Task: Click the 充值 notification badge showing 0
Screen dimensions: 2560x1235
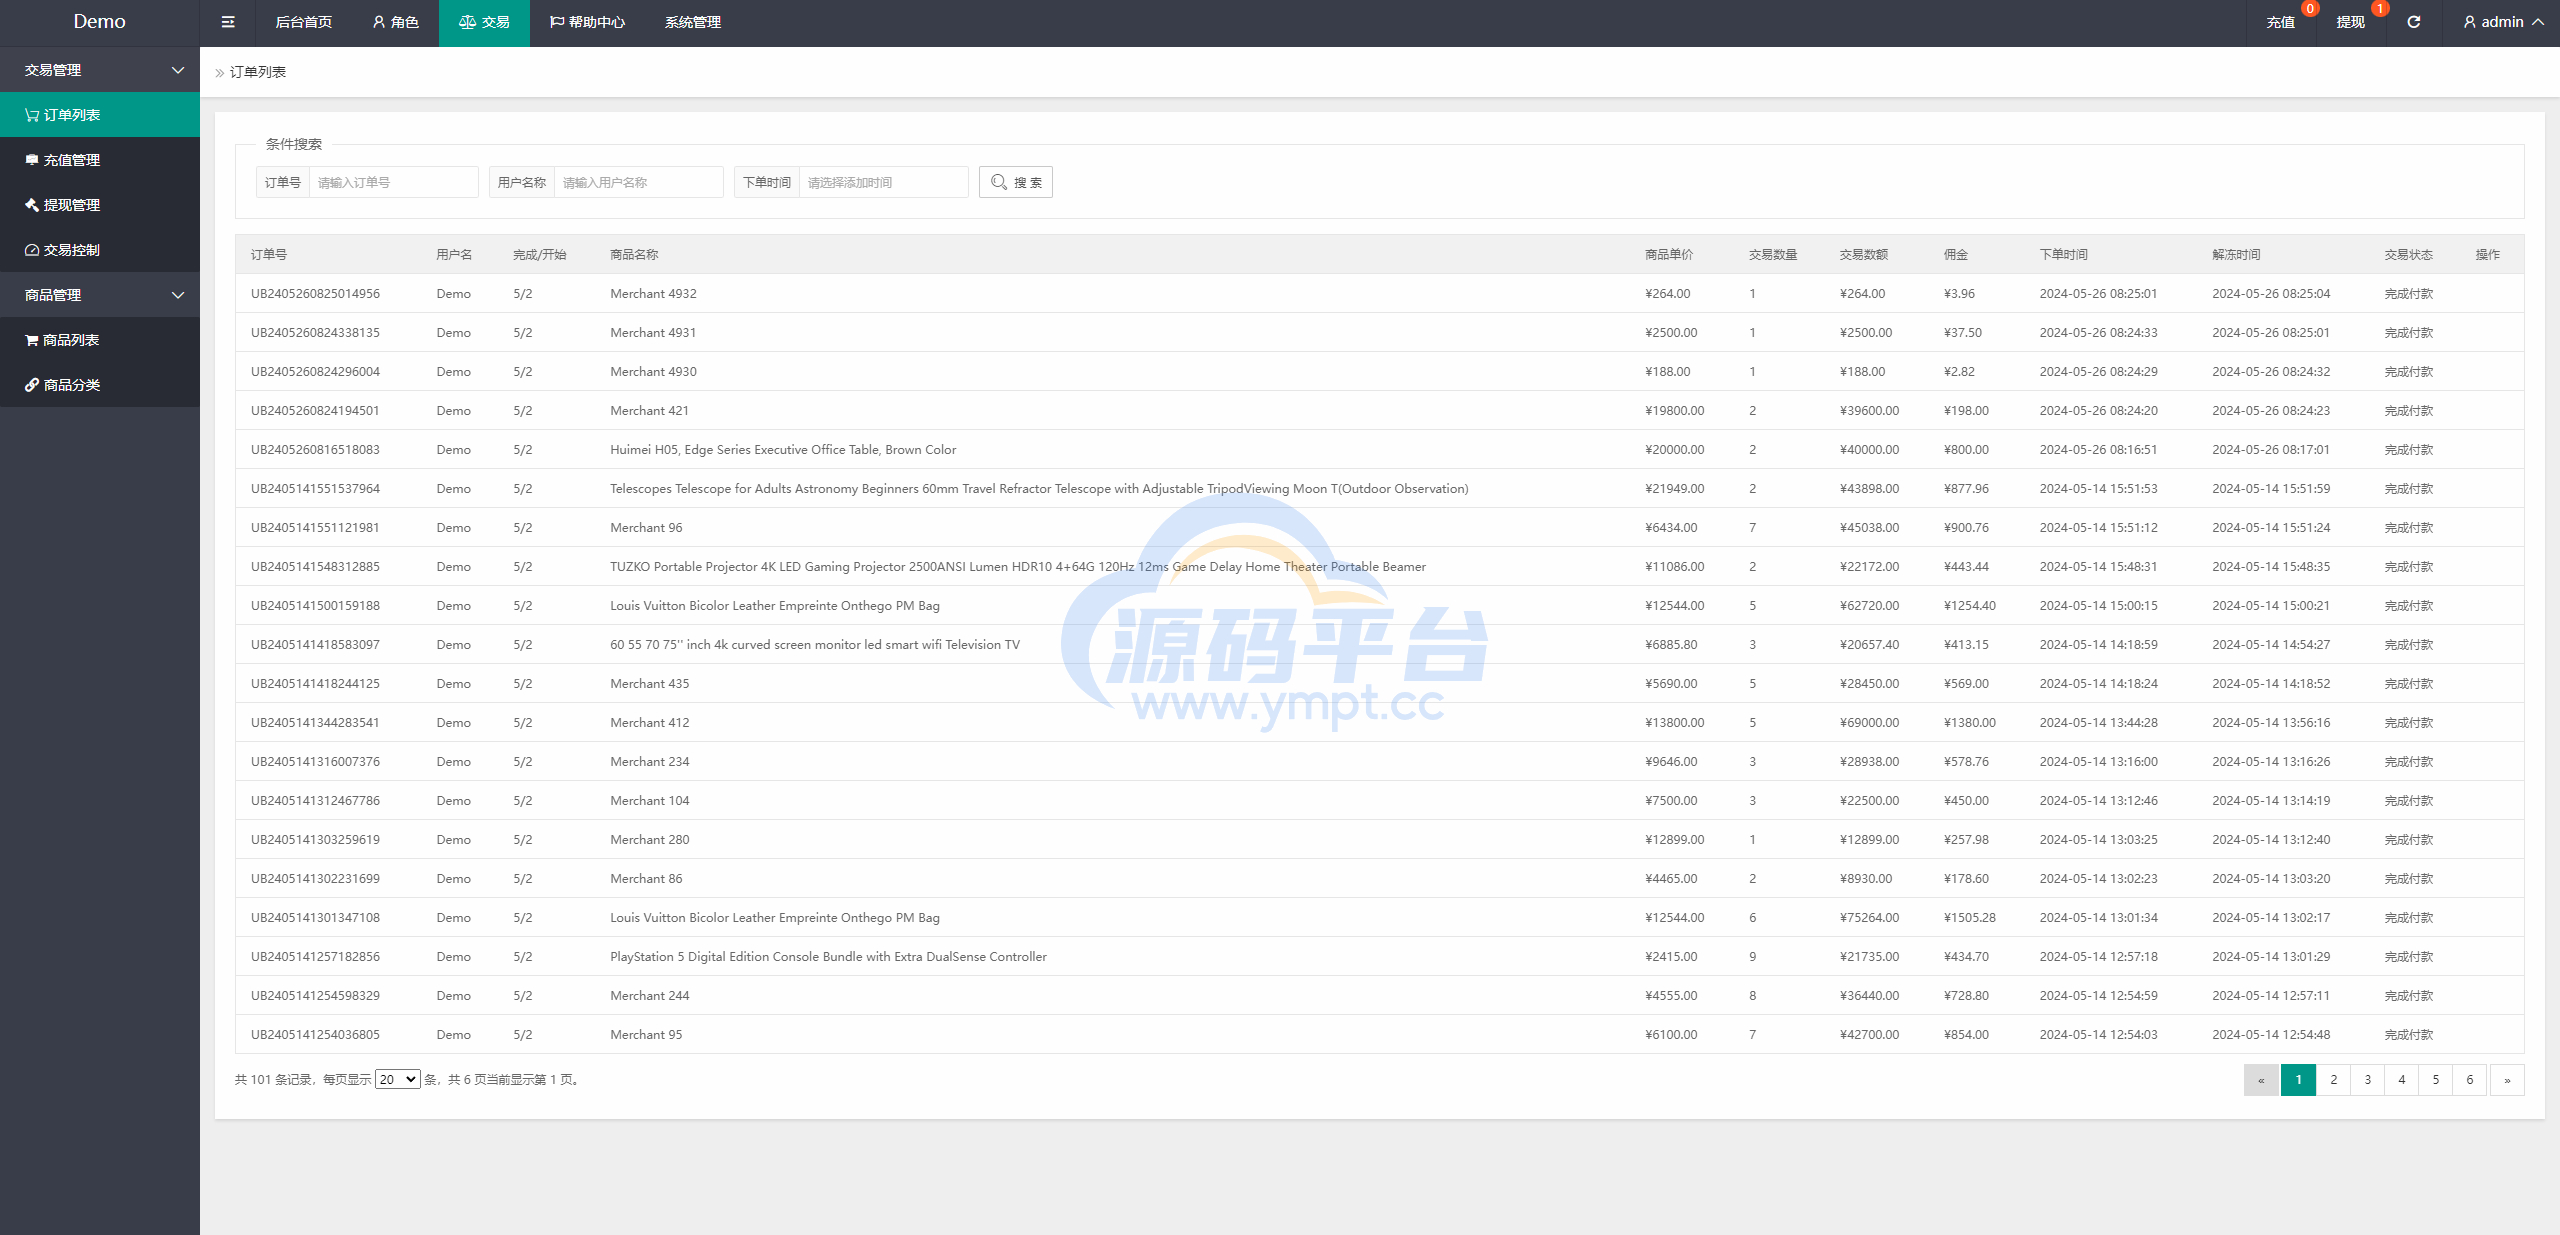Action: pyautogui.click(x=2310, y=9)
